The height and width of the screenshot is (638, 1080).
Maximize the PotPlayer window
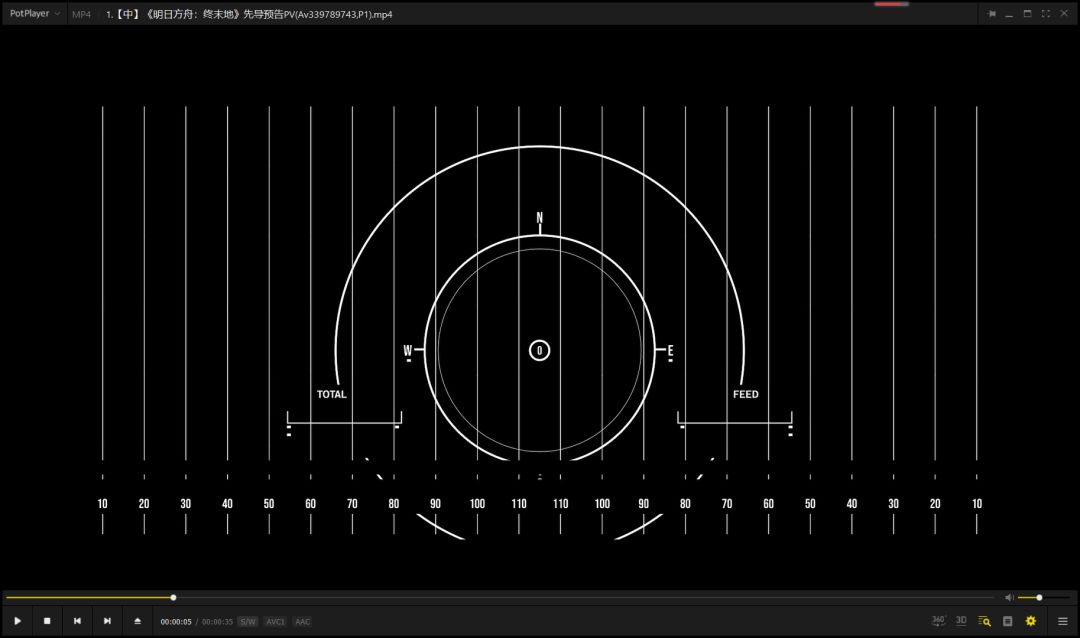point(1027,14)
